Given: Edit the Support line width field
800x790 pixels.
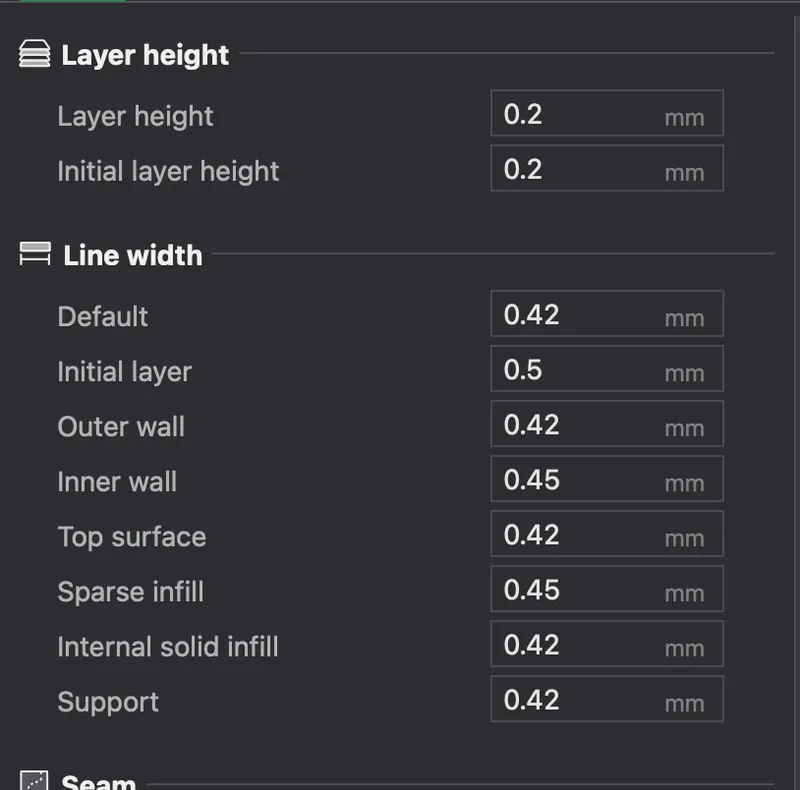Looking at the screenshot, I should click(x=607, y=699).
